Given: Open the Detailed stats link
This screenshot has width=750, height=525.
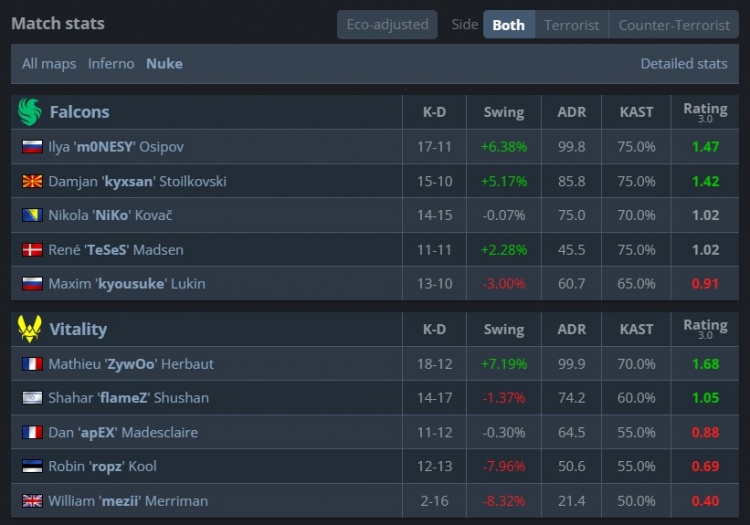Looking at the screenshot, I should (683, 63).
